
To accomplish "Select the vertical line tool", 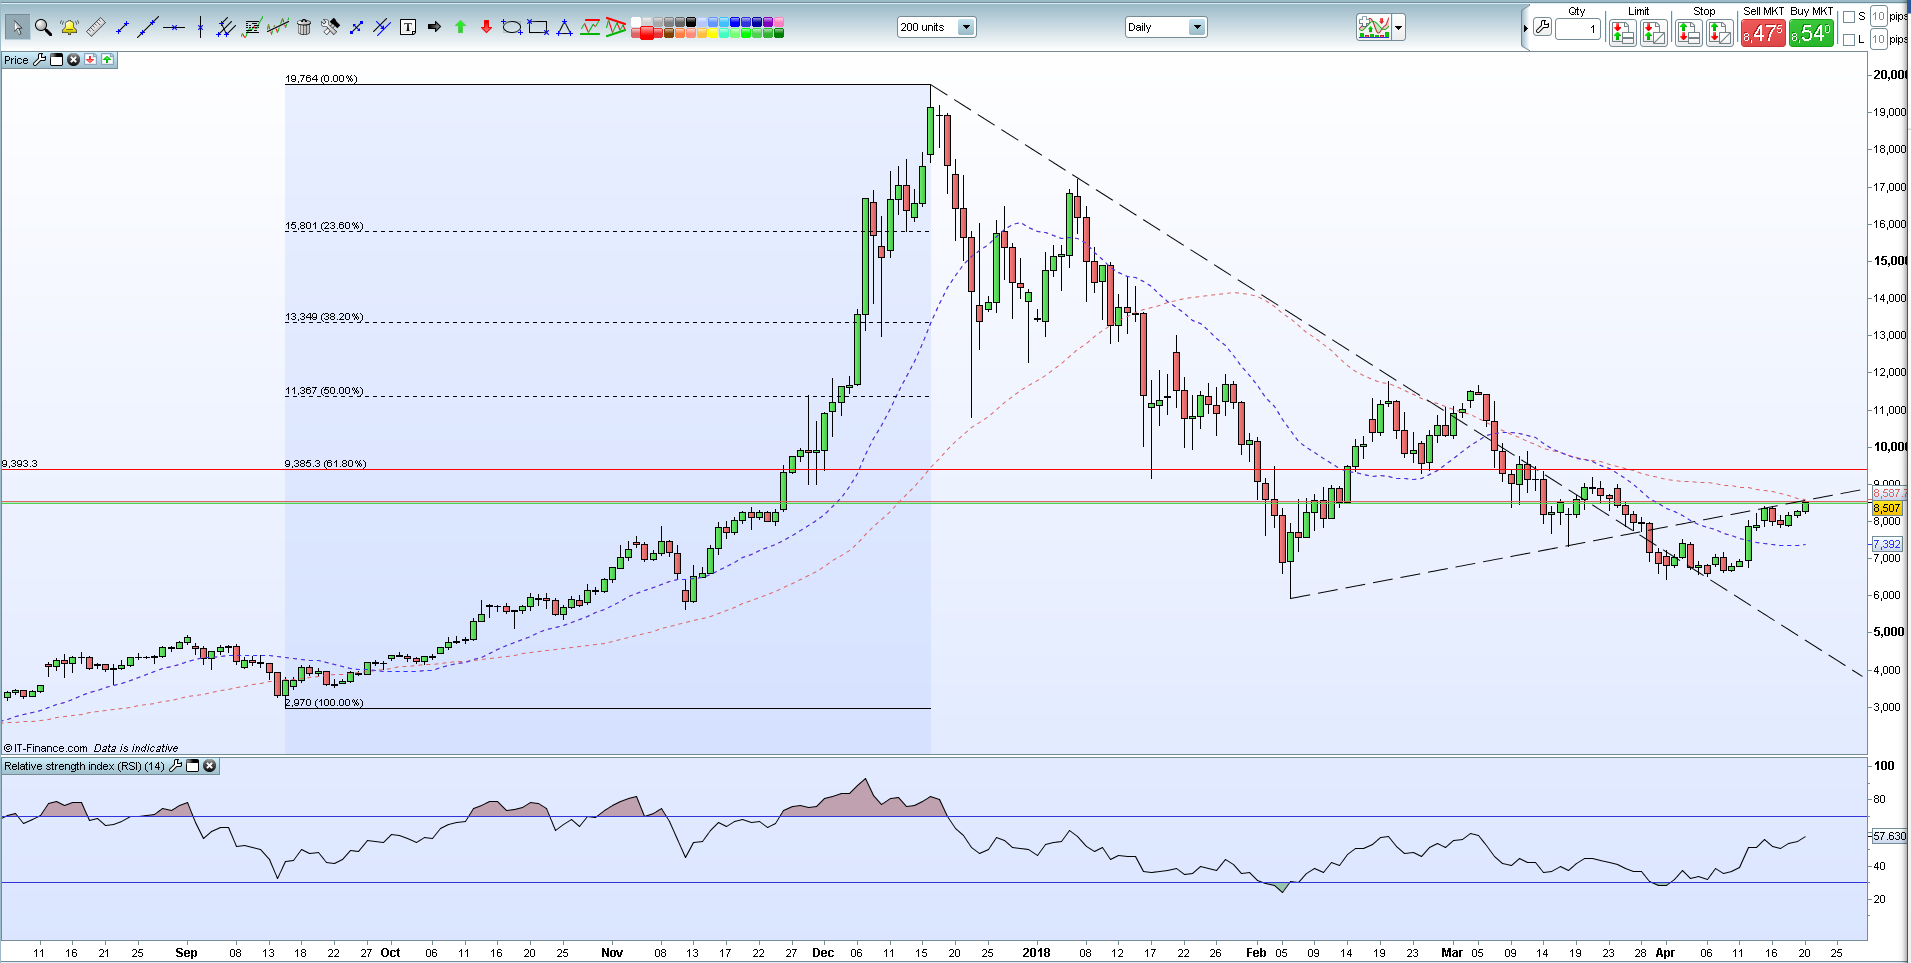I will (x=200, y=28).
